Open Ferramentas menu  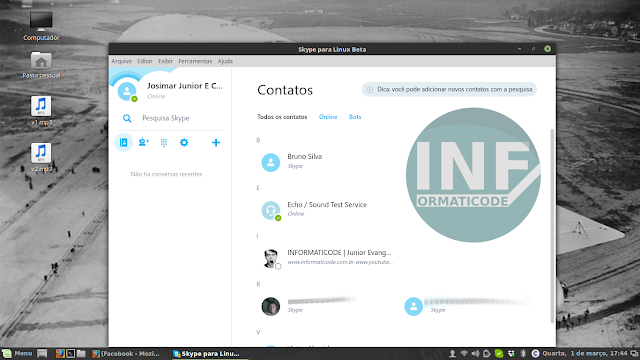tap(195, 61)
